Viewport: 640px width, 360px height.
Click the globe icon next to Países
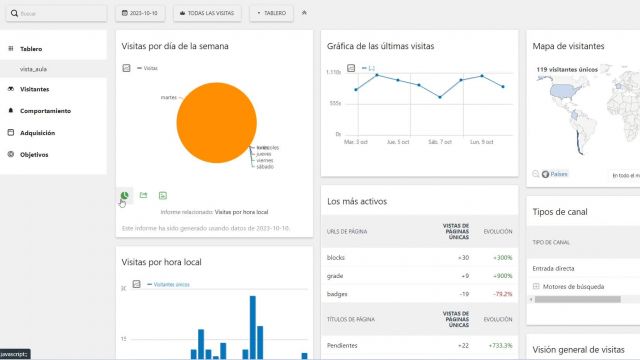pyautogui.click(x=545, y=174)
